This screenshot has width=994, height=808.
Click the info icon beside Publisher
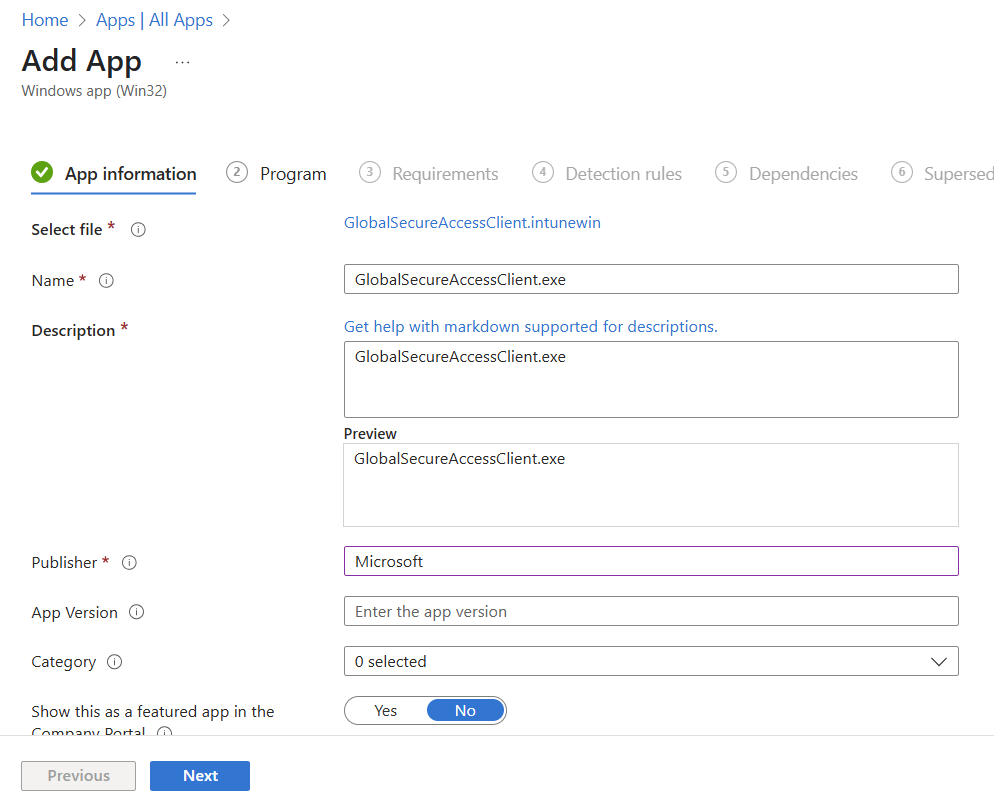coord(129,562)
